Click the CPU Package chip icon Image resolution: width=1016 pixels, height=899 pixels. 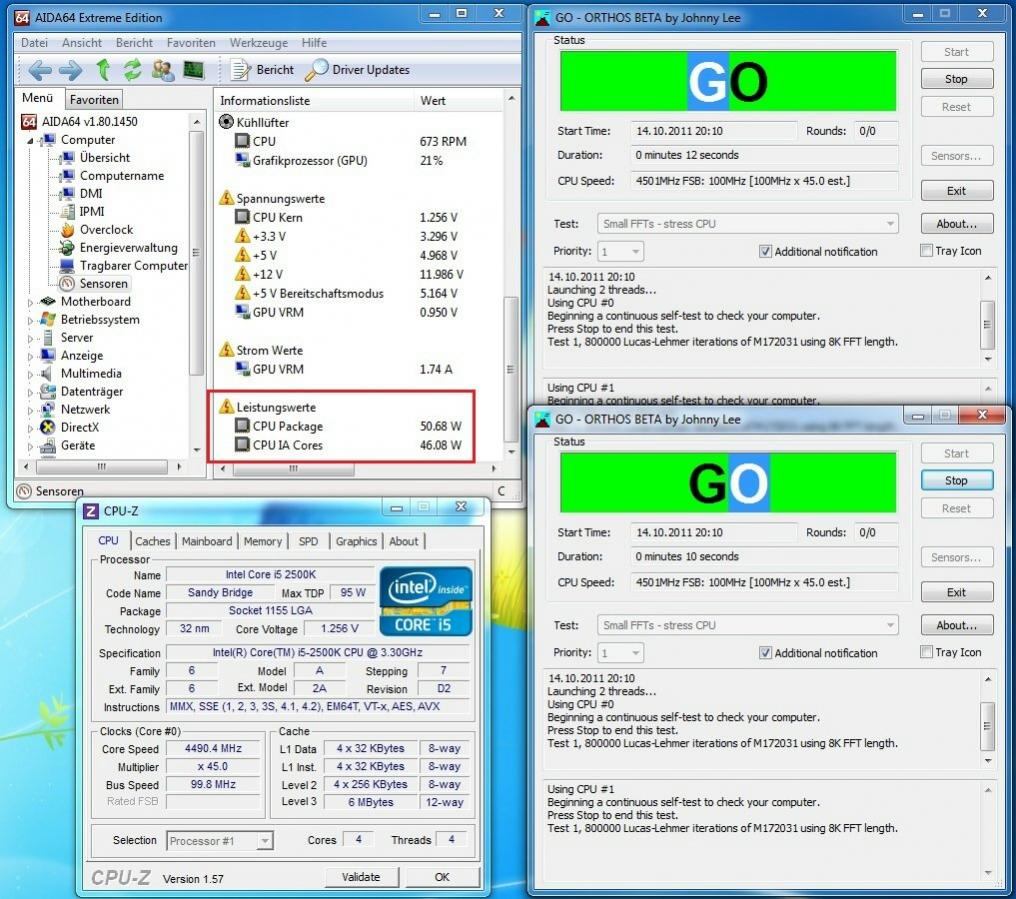coord(242,426)
